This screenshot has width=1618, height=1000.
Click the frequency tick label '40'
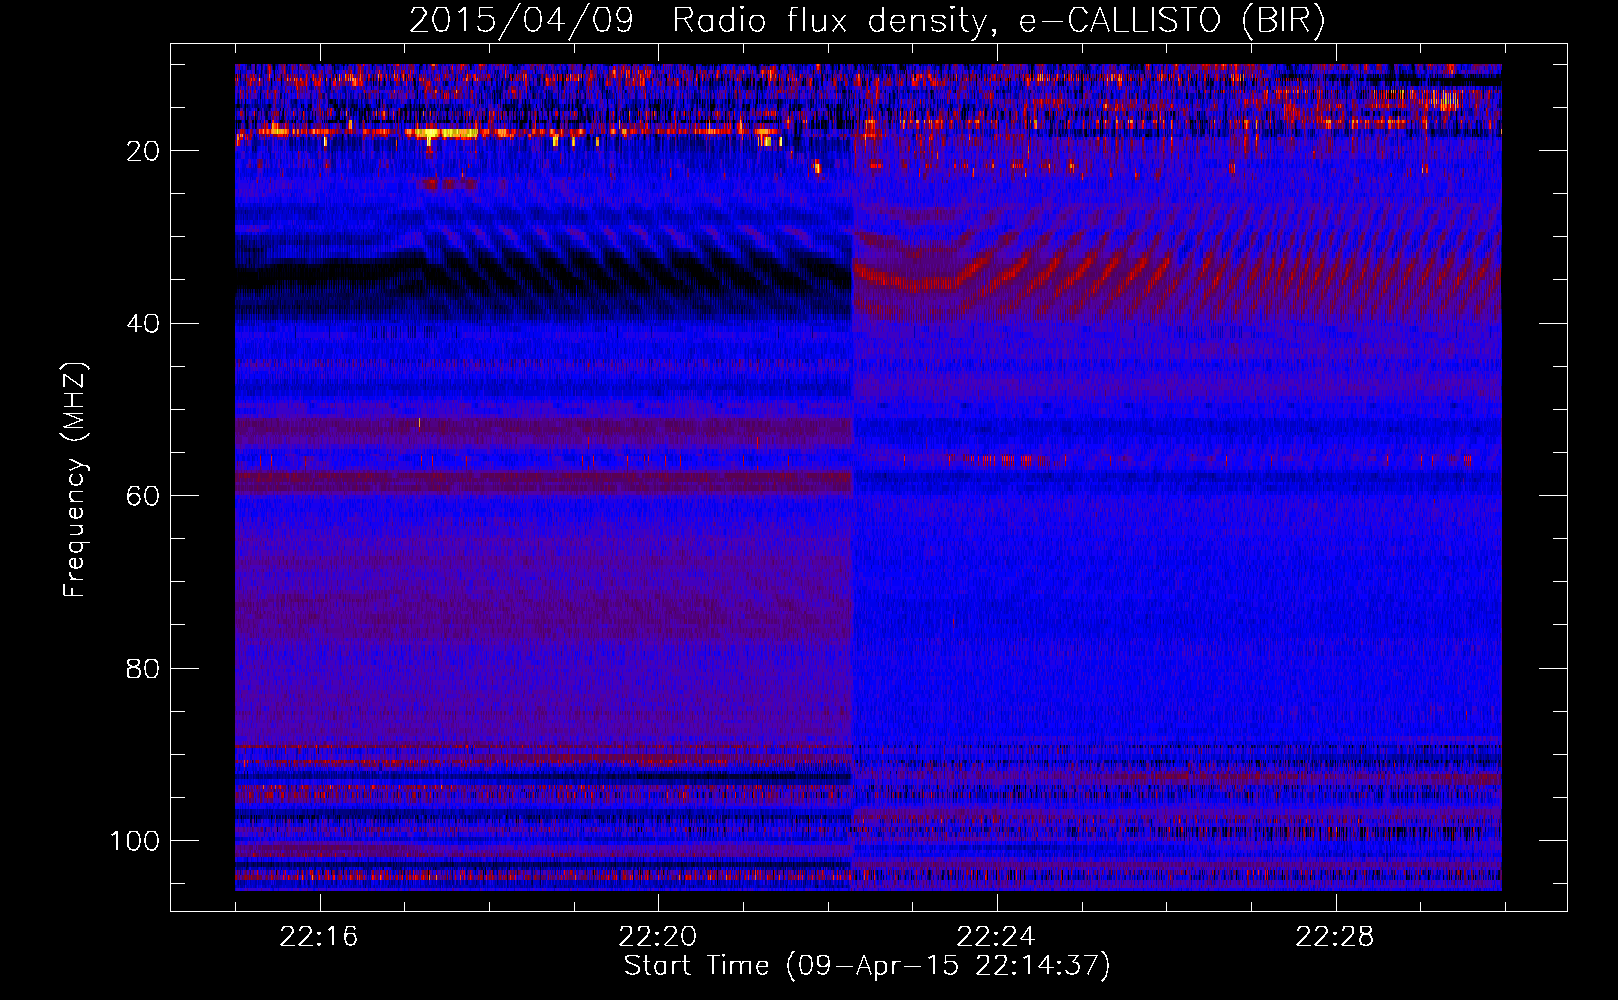point(143,324)
